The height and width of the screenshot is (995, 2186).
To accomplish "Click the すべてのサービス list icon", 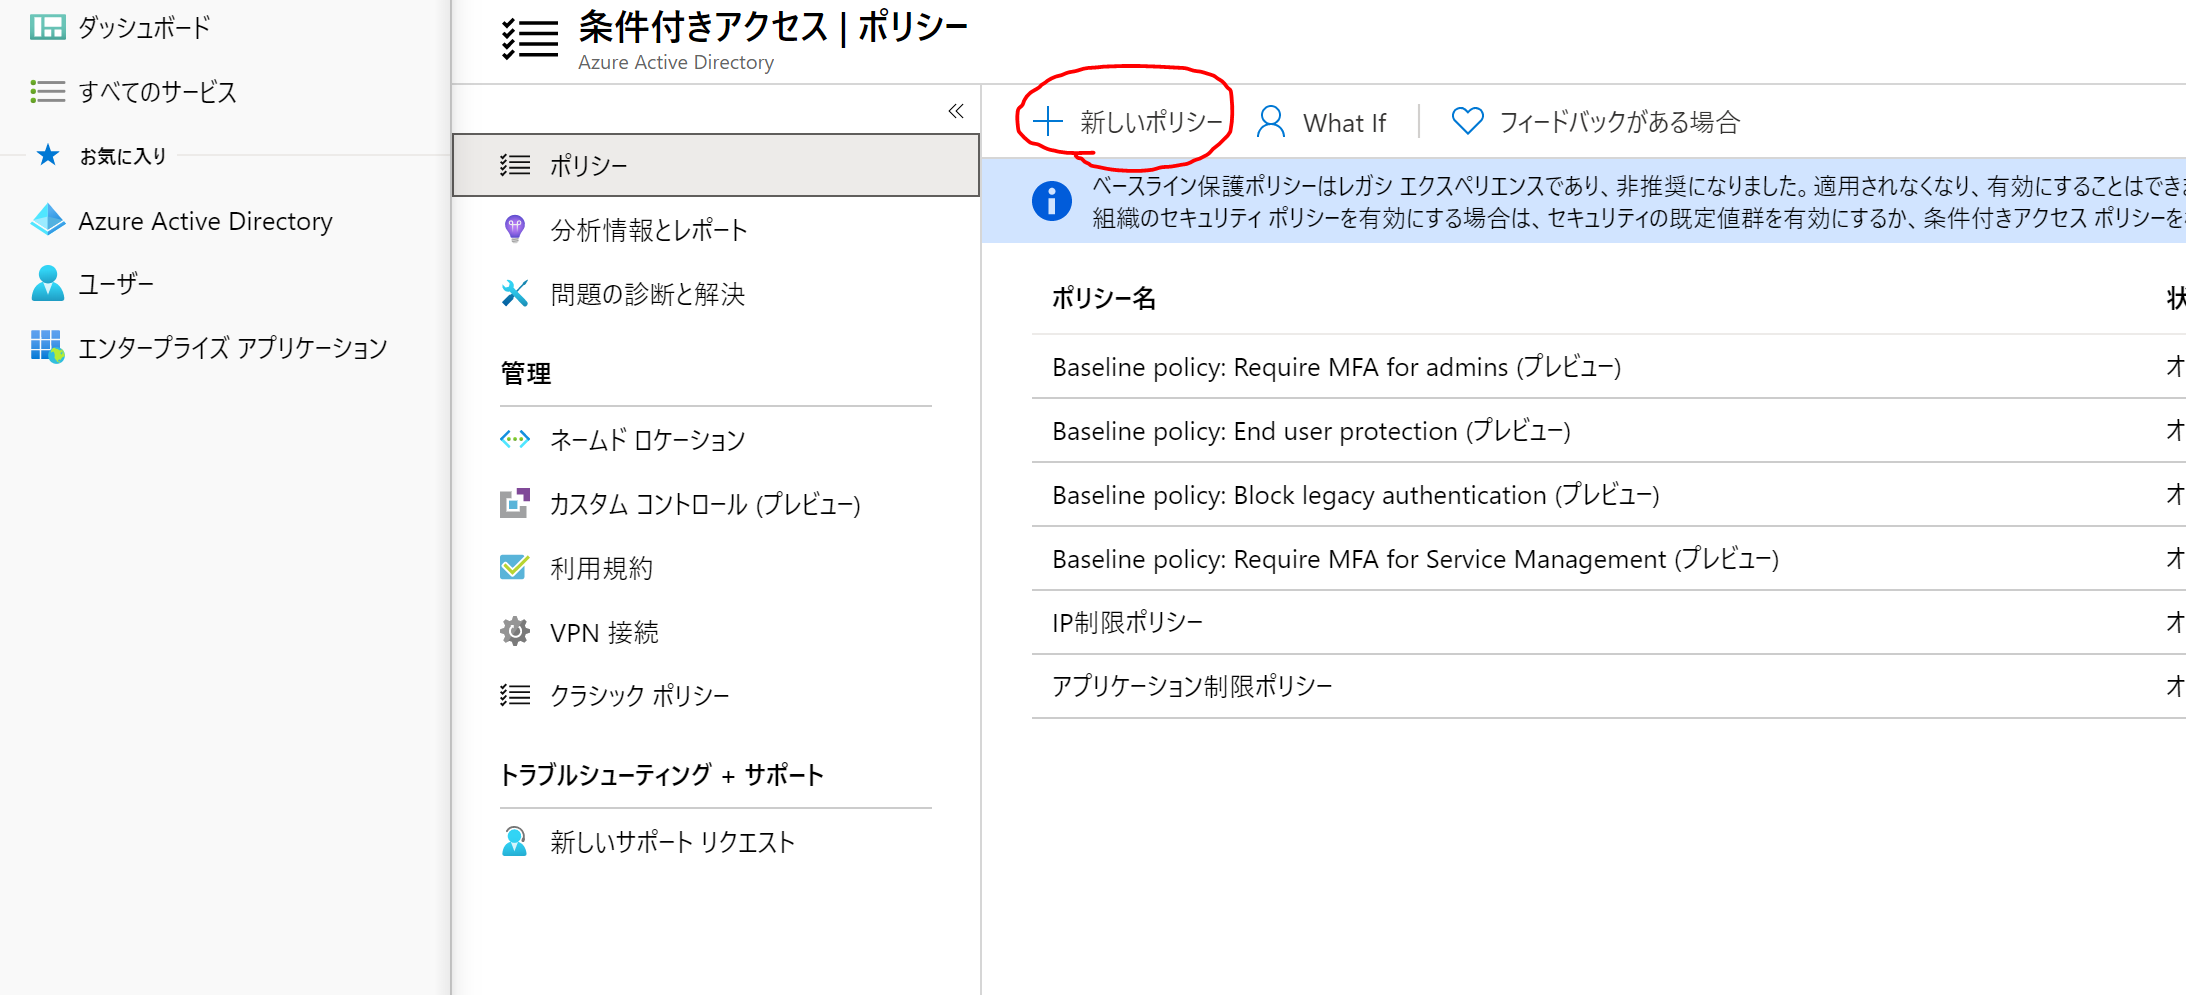I will tap(47, 92).
